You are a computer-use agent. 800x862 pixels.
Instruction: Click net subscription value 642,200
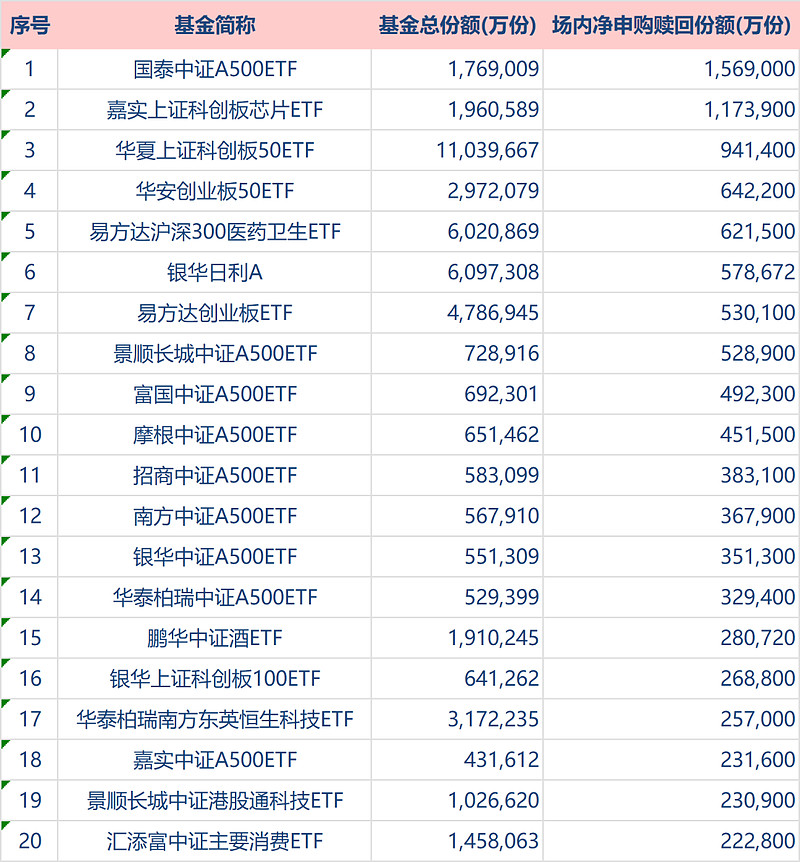pos(758,191)
